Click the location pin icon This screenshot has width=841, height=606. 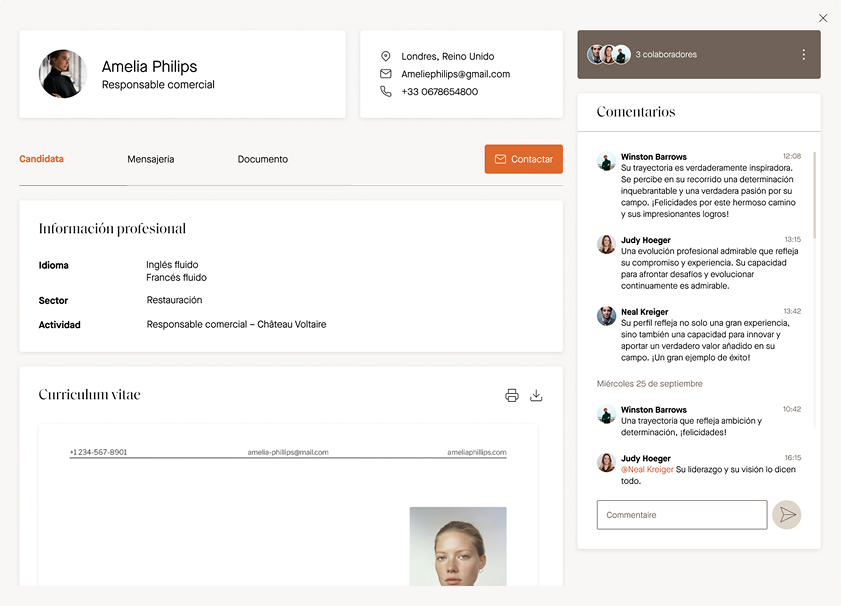click(x=386, y=57)
